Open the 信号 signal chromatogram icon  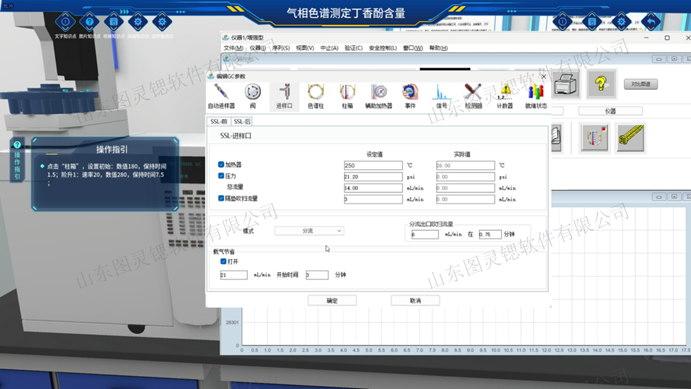tap(441, 96)
